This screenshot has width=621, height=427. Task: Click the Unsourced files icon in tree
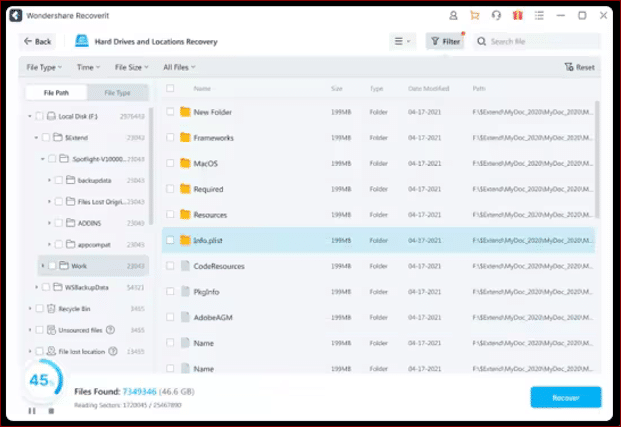point(51,330)
